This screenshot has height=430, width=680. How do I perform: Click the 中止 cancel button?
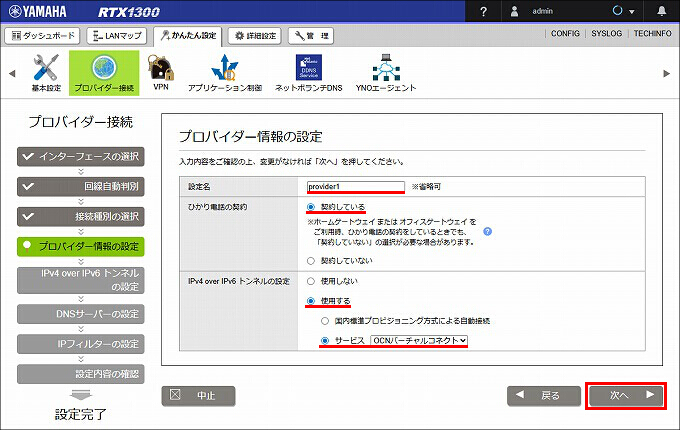click(199, 395)
